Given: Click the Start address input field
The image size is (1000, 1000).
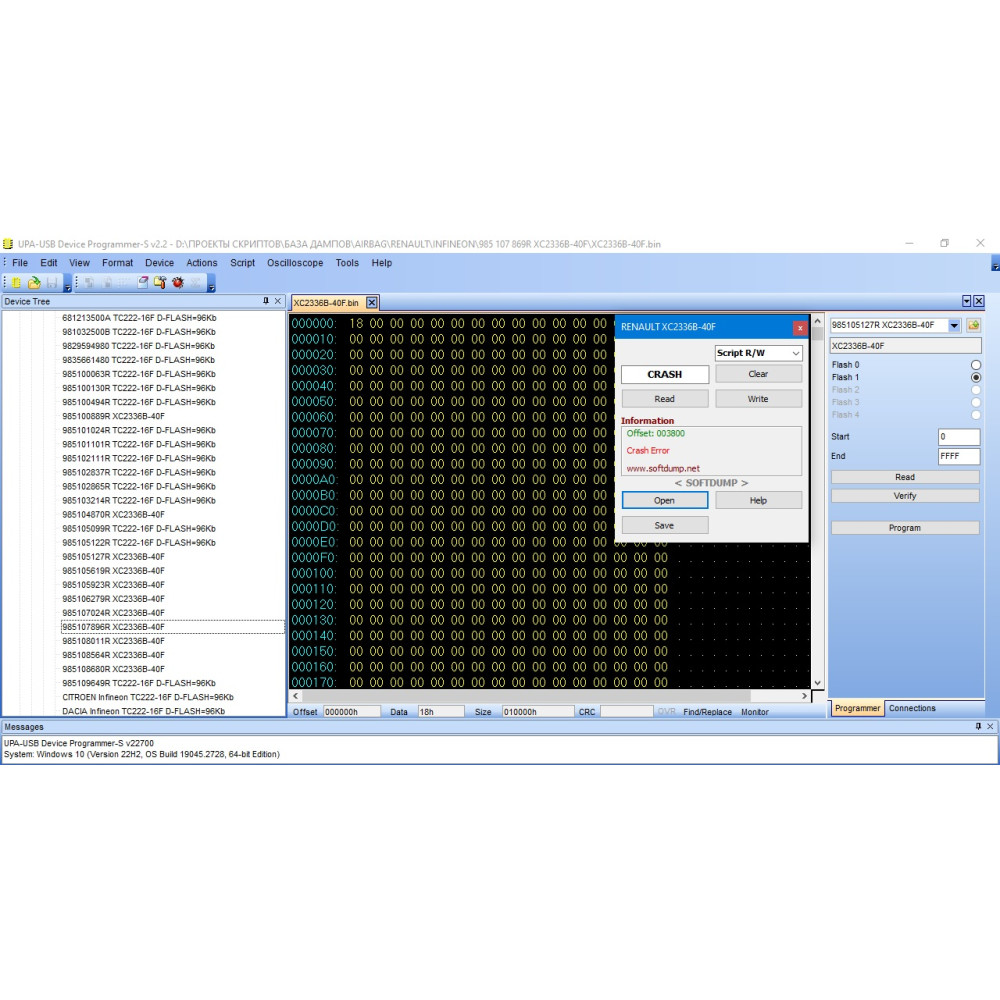Looking at the screenshot, I should [x=958, y=437].
